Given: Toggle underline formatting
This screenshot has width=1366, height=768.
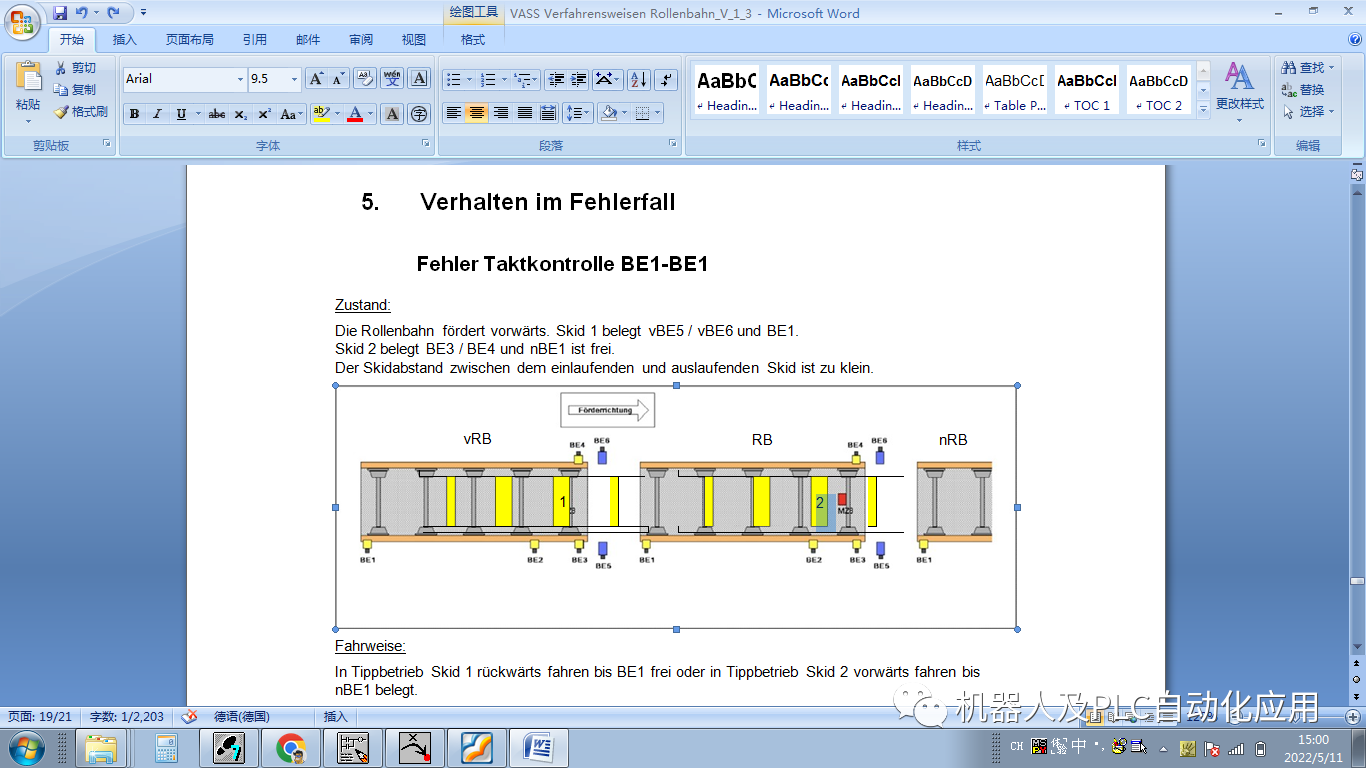Looking at the screenshot, I should click(181, 114).
